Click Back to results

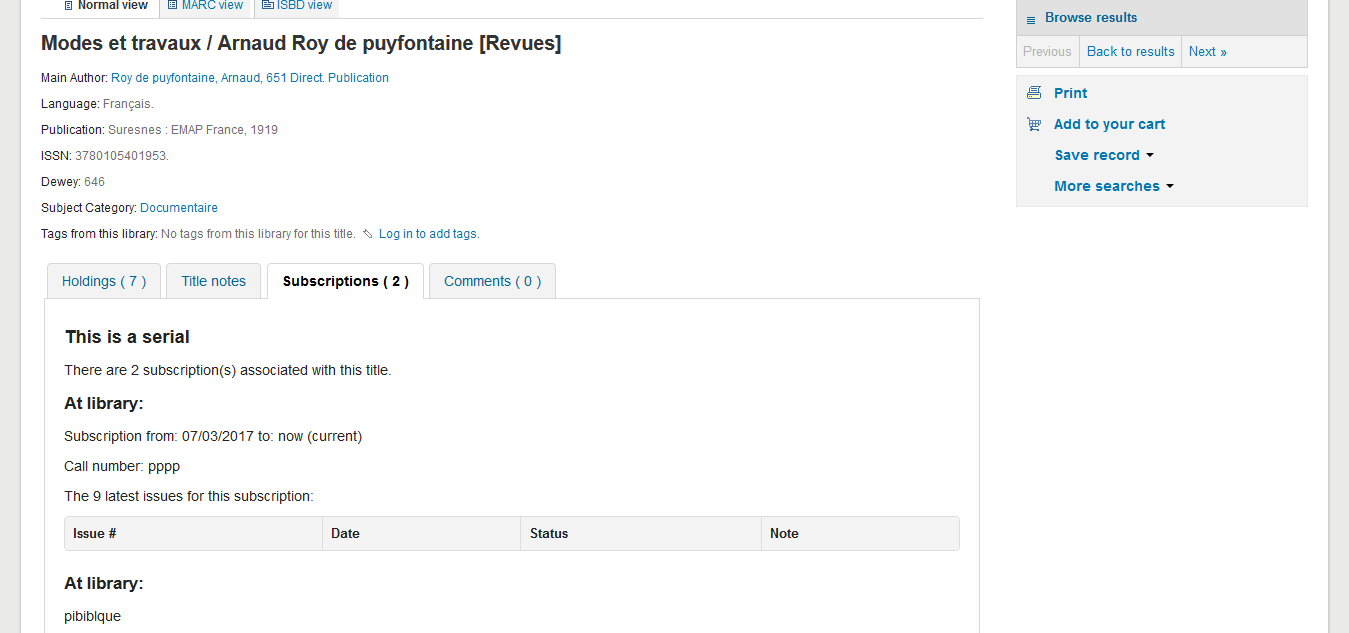1130,52
